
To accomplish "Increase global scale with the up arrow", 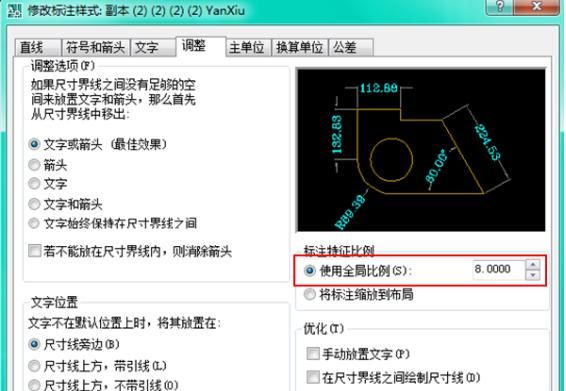I will pyautogui.click(x=533, y=265).
